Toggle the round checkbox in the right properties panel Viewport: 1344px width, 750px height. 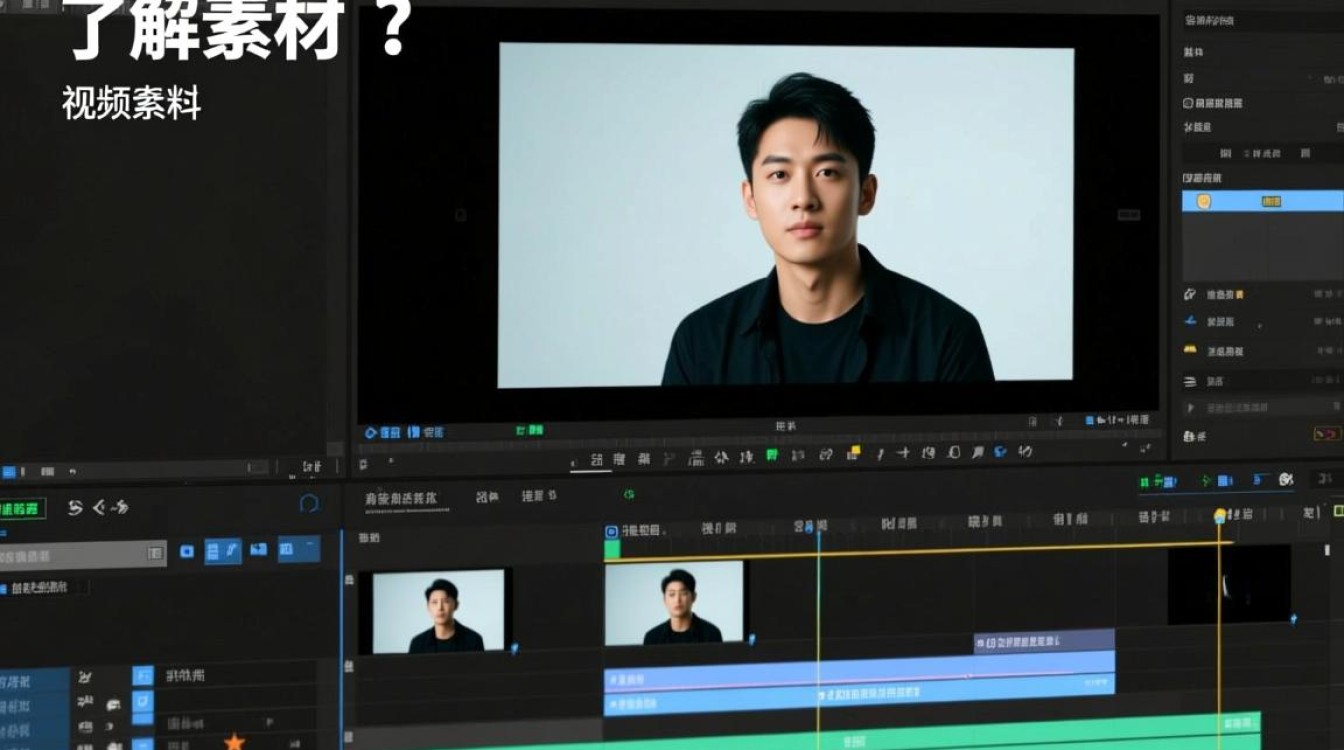click(1188, 103)
